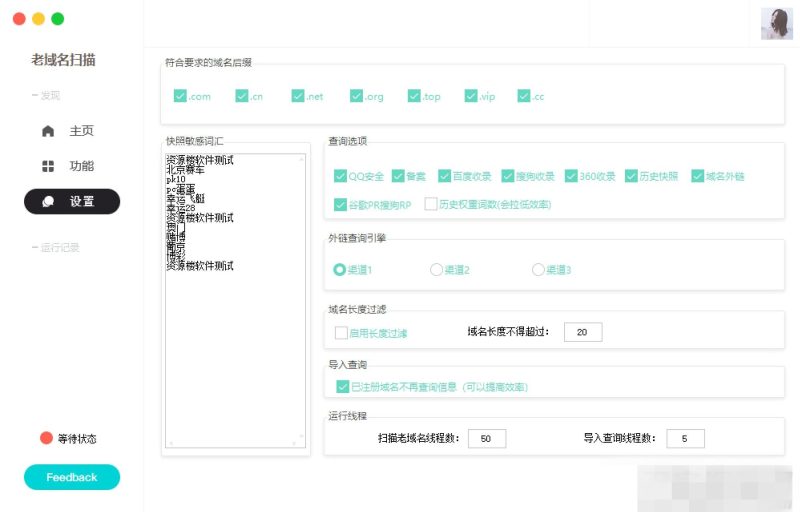Toggle the .net suffix checkbox
Viewport: 800px width, 512px height.
298,96
